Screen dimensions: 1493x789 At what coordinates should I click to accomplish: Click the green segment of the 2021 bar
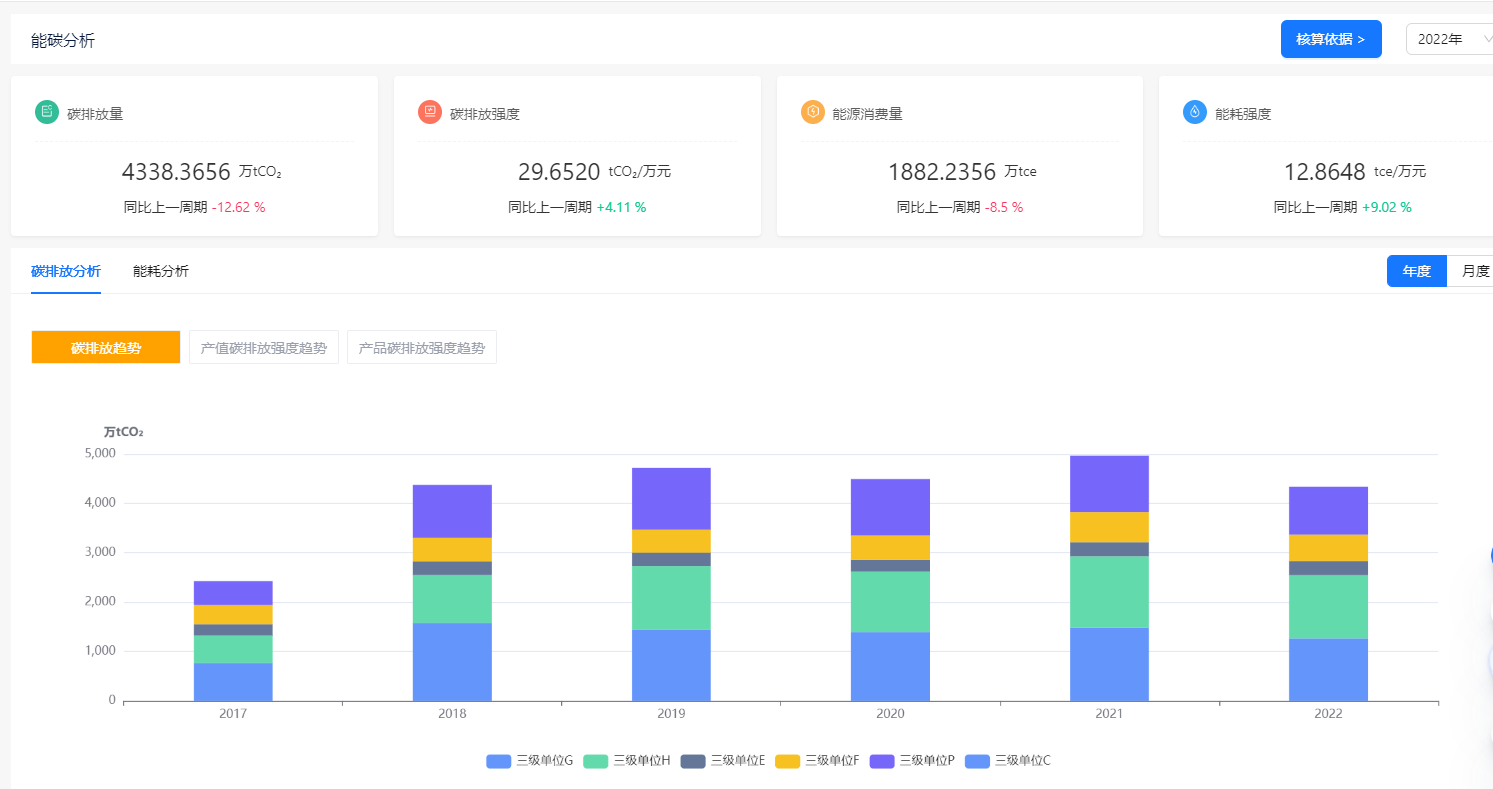1109,592
